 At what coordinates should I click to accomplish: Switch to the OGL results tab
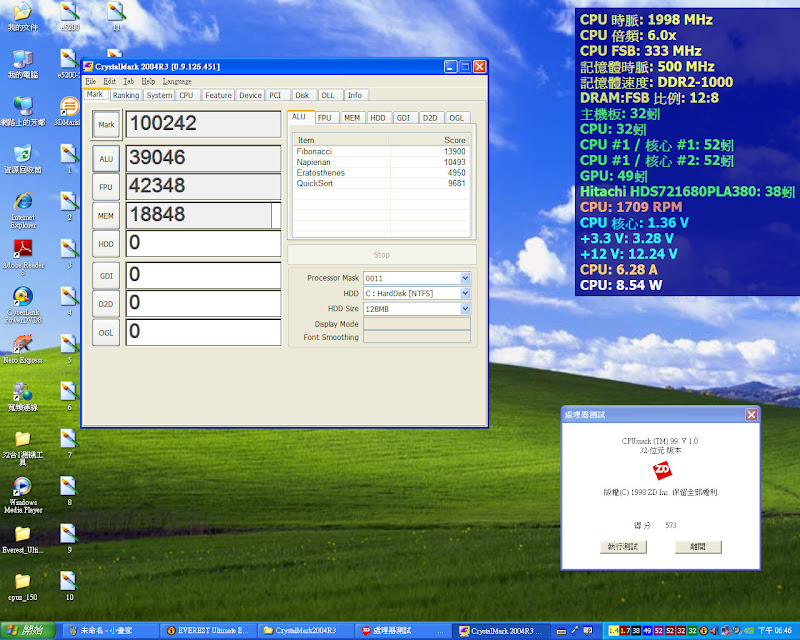tap(456, 118)
